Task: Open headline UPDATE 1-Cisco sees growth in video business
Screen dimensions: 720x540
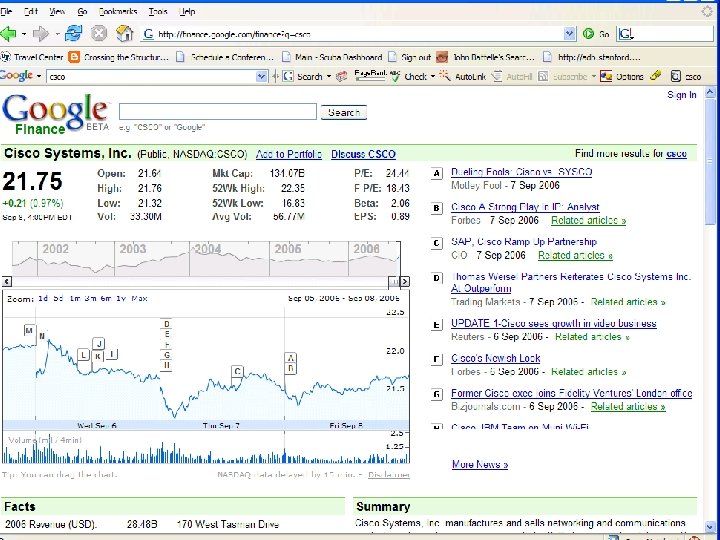Action: click(553, 323)
